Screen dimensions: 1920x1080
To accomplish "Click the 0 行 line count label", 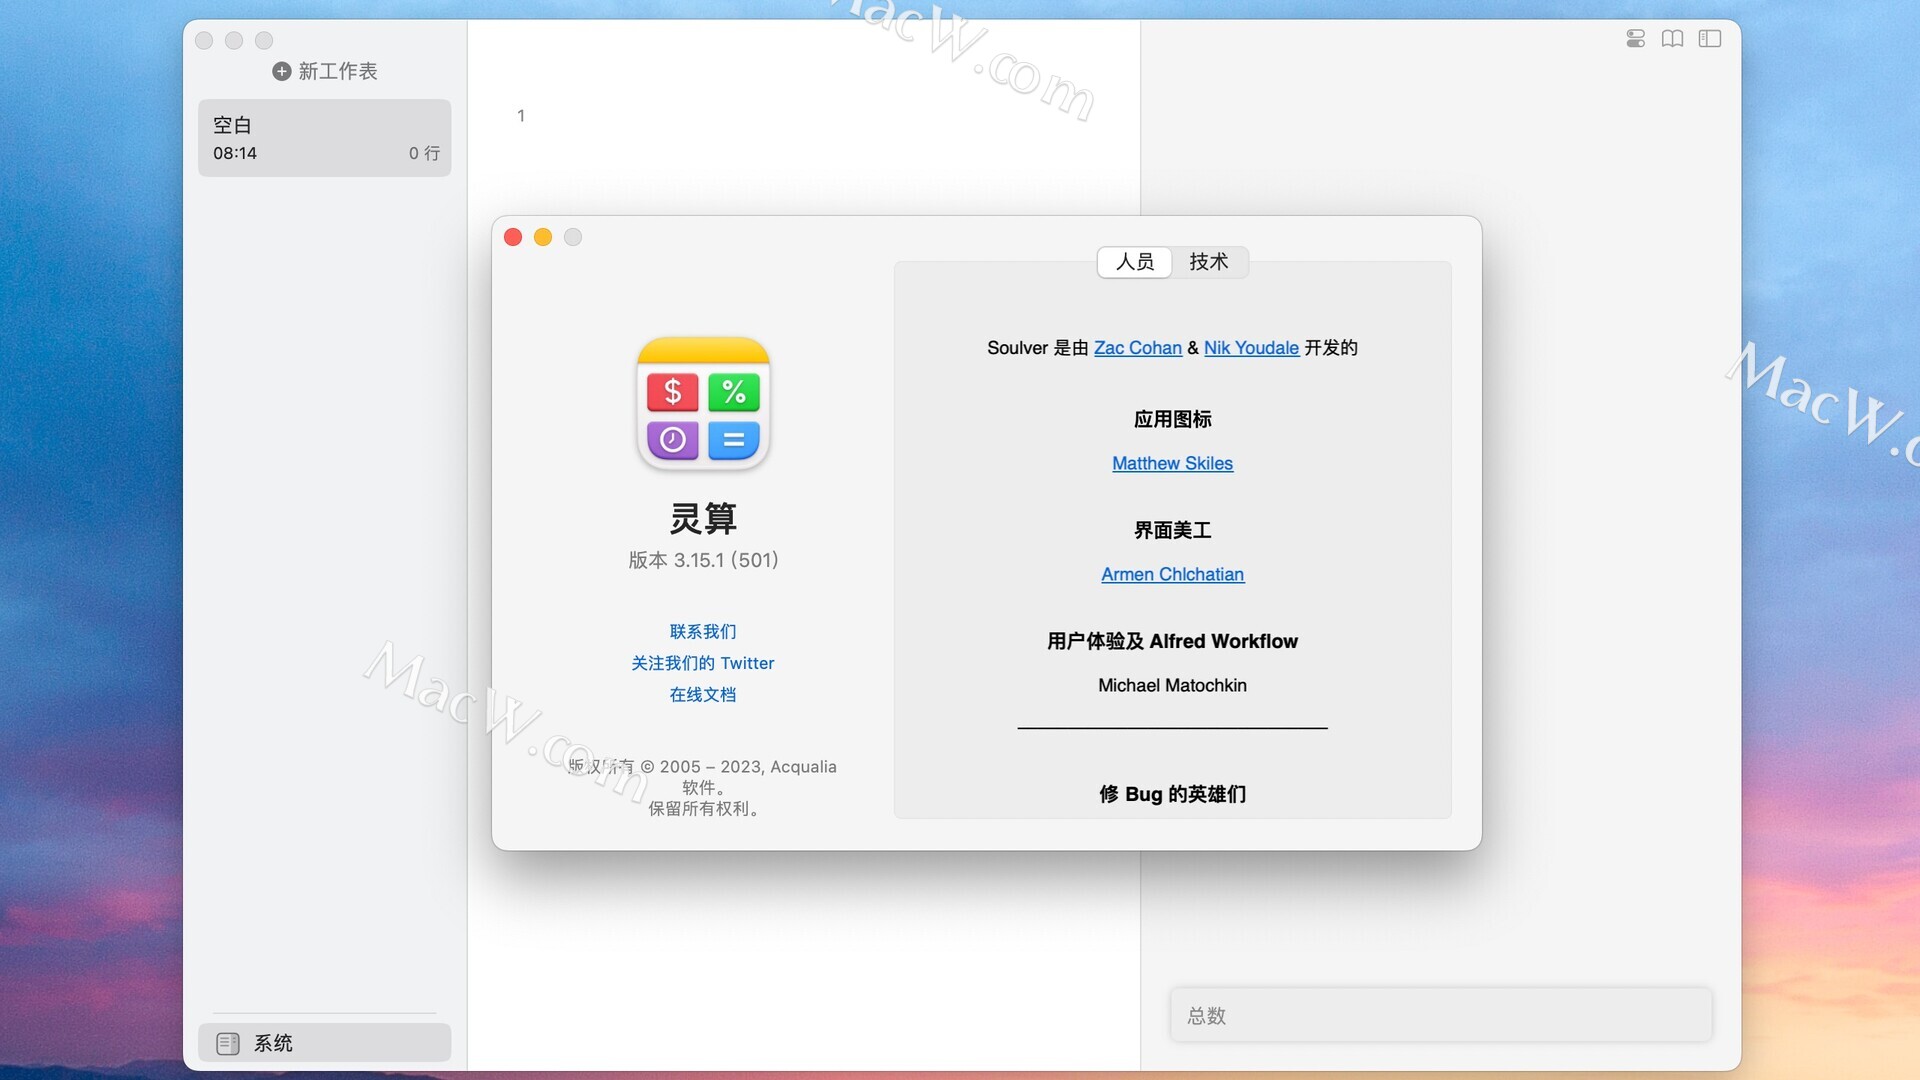I will pos(424,153).
